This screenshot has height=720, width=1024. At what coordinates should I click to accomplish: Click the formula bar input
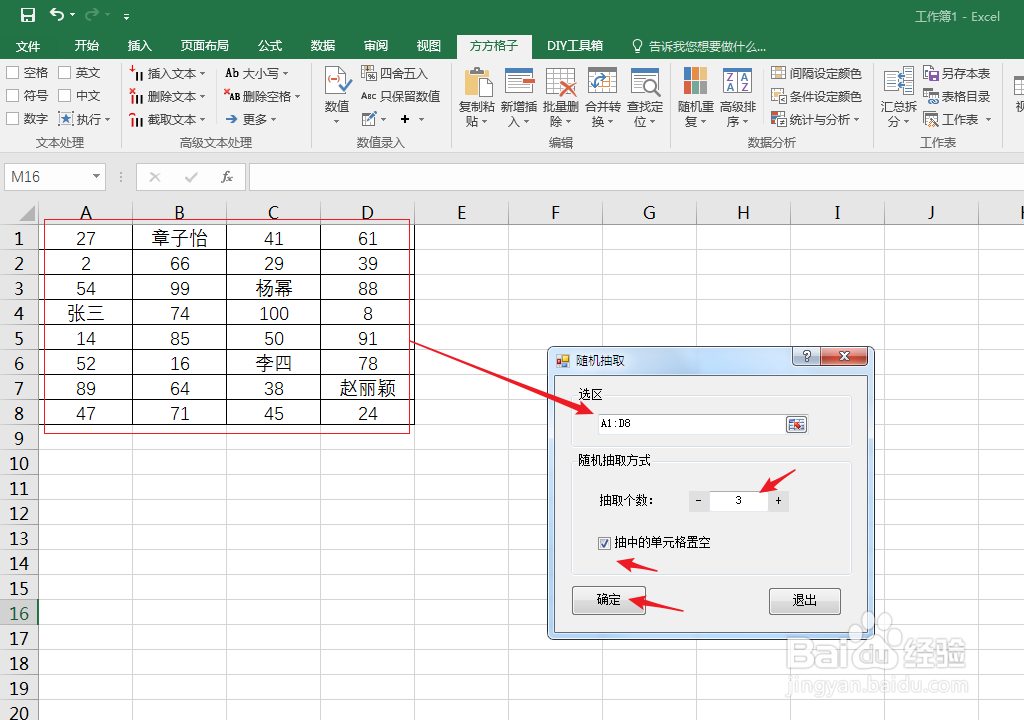[x=636, y=177]
